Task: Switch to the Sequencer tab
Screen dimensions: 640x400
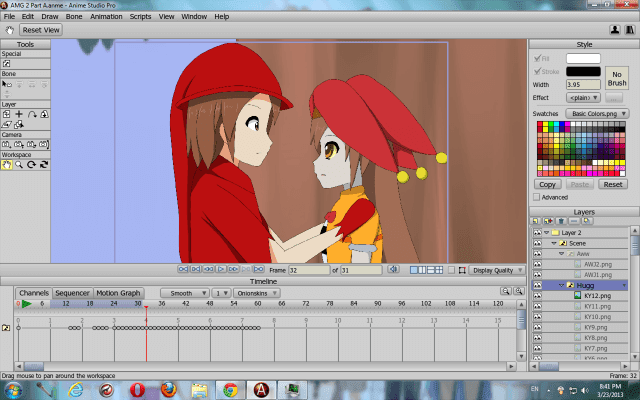Action: 72,293
